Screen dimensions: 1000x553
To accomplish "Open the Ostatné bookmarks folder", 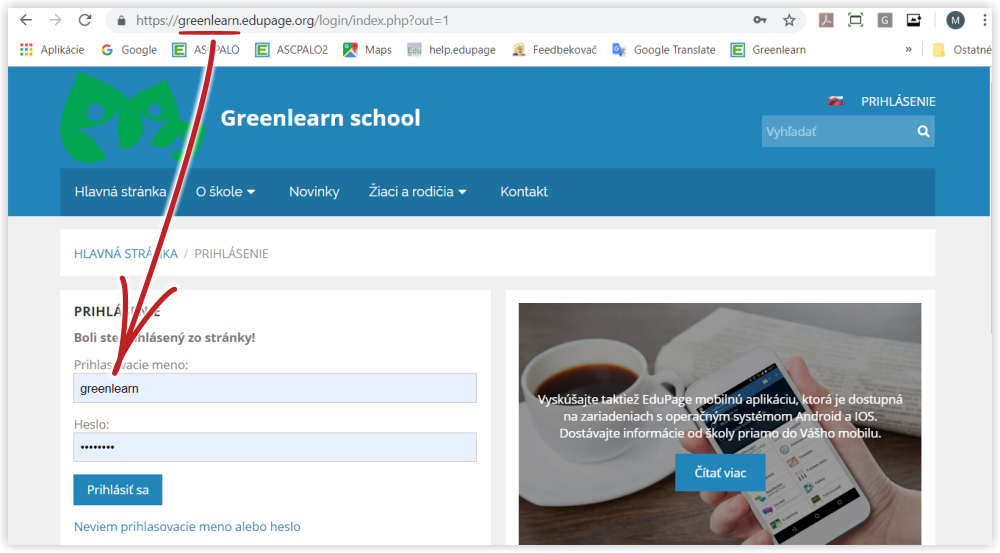I will [962, 50].
